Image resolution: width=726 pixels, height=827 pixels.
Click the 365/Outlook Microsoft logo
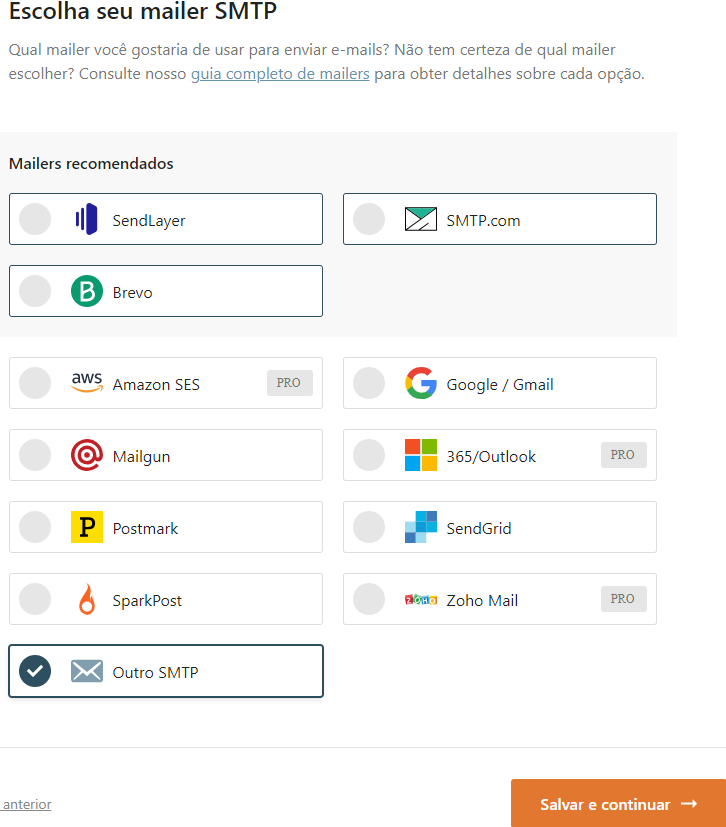coord(421,455)
